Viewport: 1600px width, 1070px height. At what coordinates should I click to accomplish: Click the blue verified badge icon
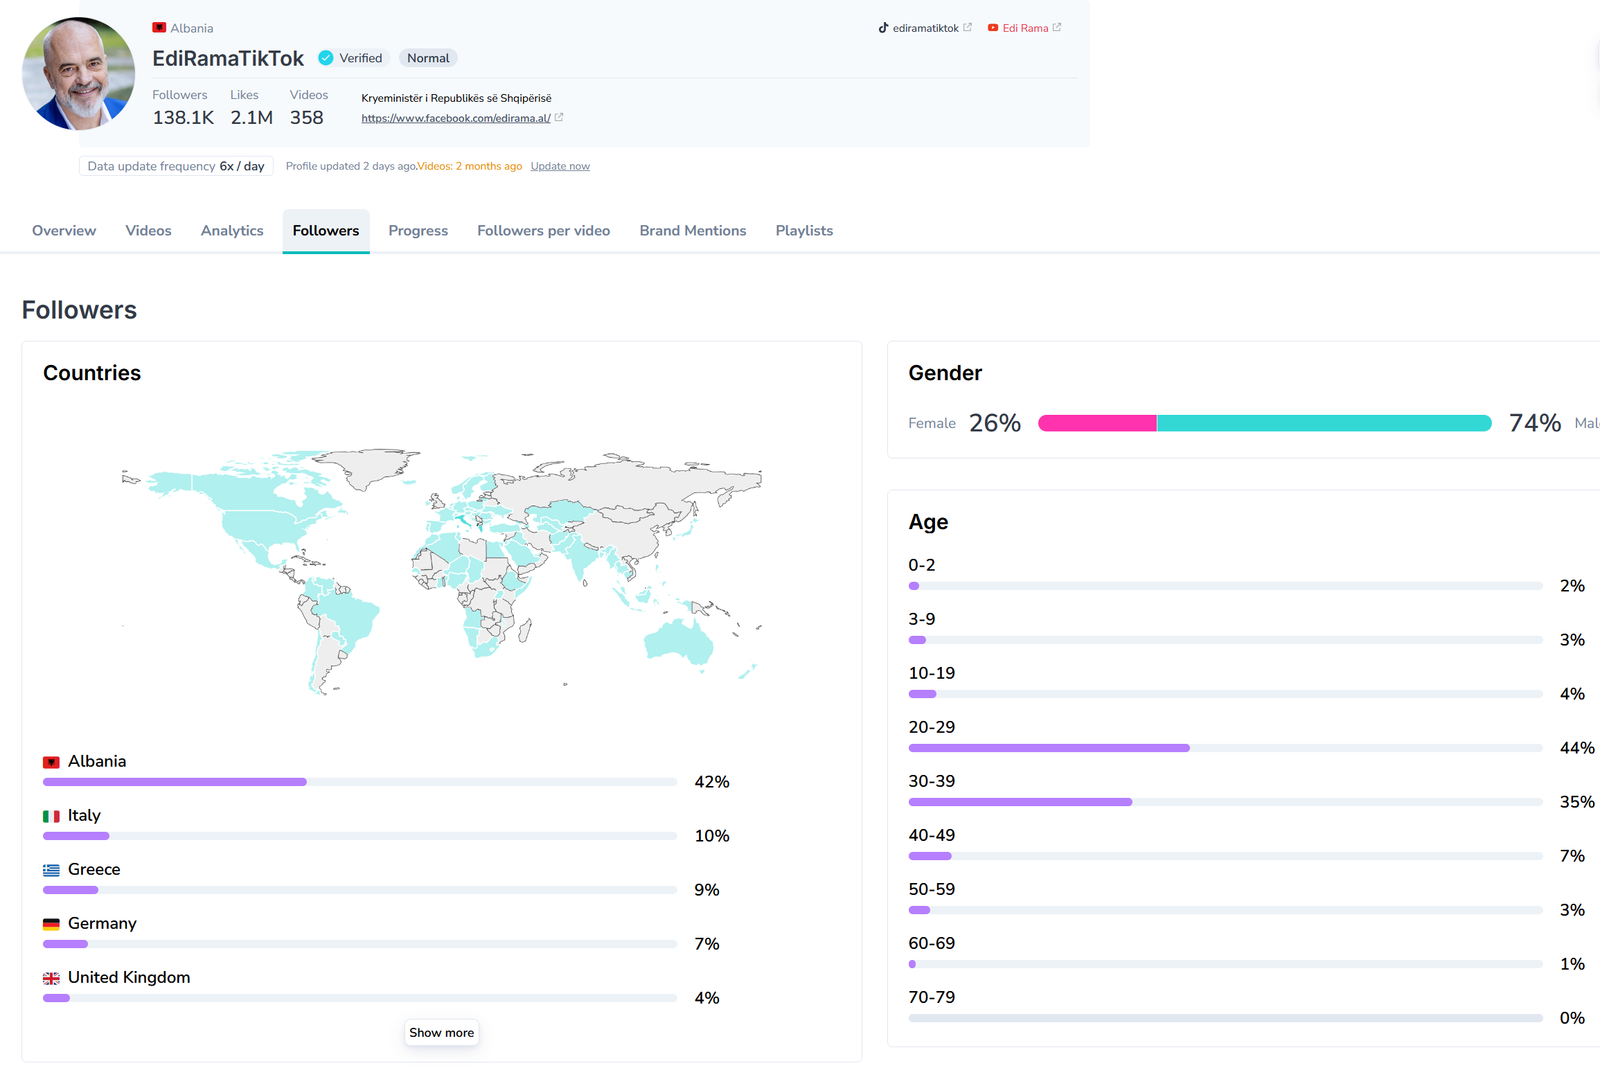point(326,58)
